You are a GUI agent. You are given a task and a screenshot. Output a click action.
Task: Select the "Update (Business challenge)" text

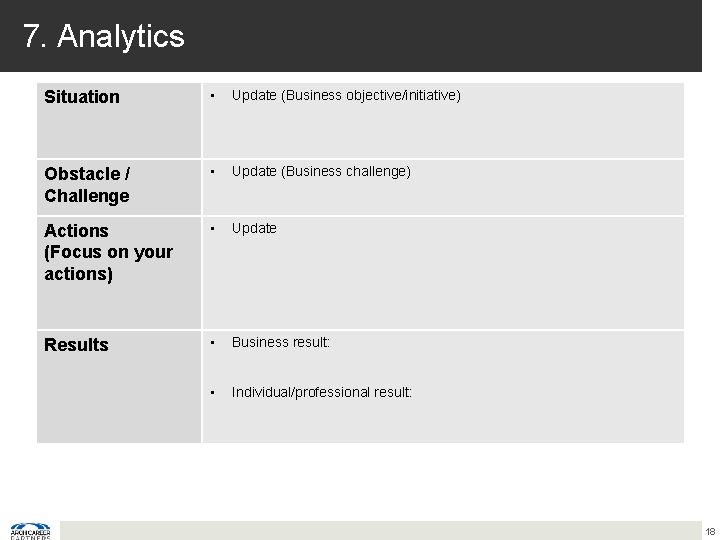321,171
